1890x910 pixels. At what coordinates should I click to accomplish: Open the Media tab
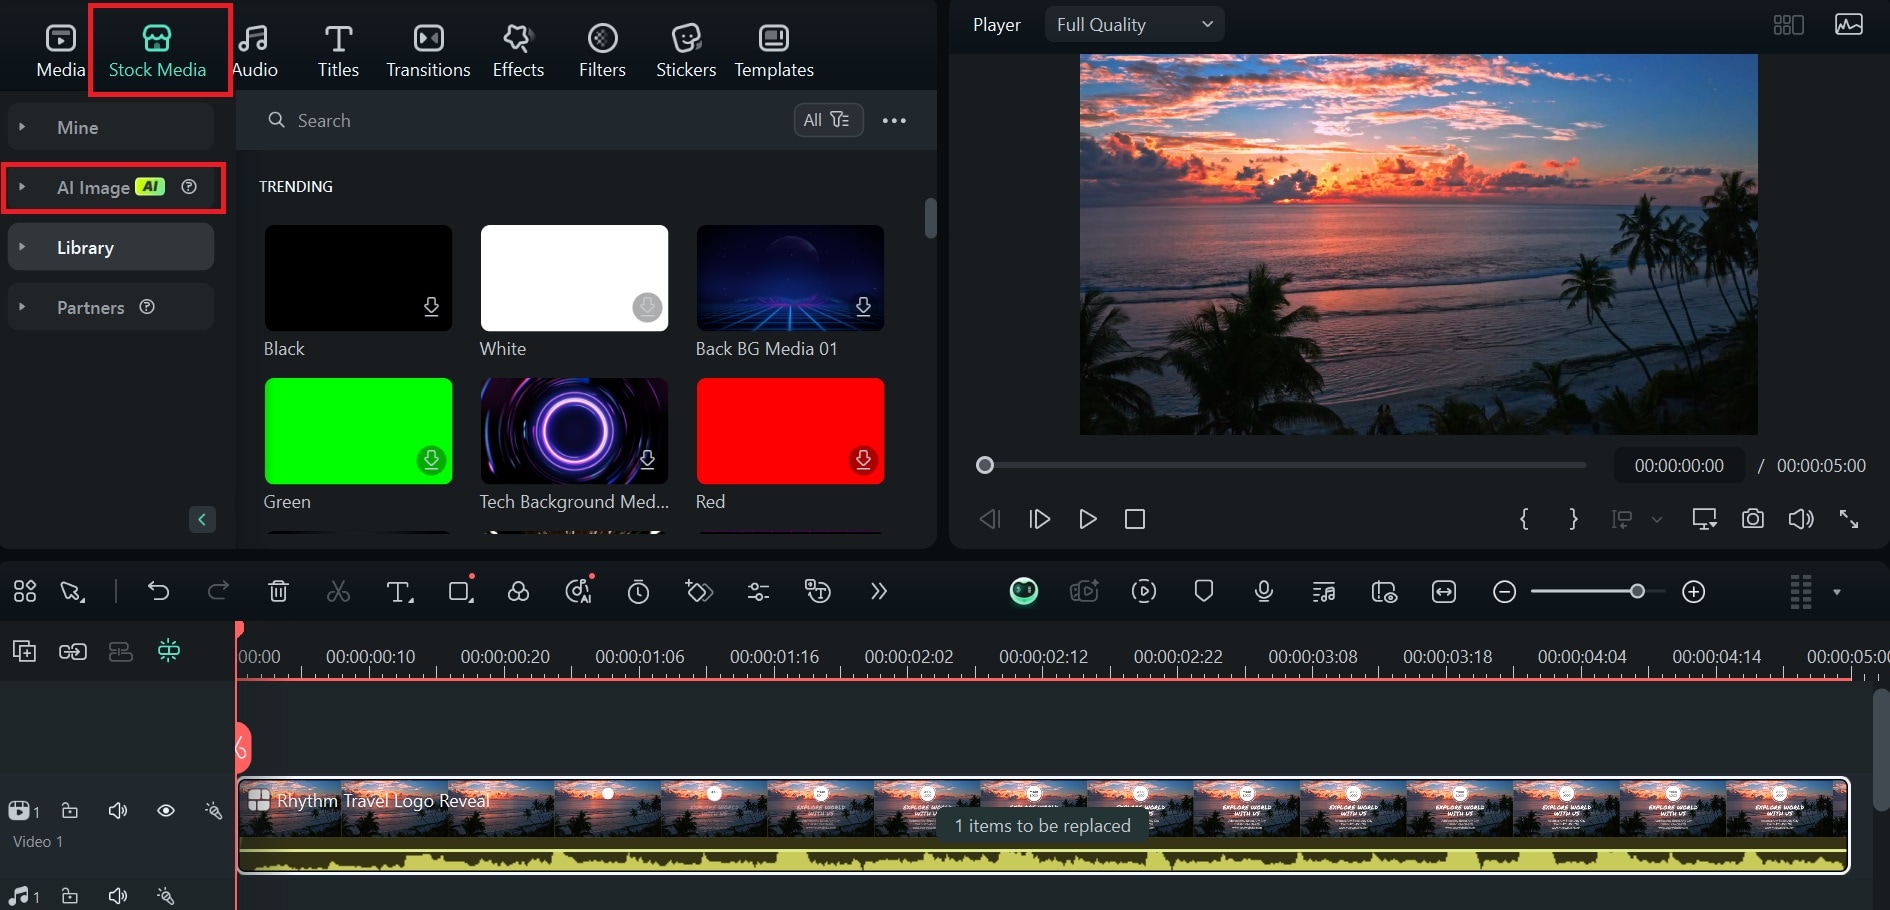(x=60, y=51)
